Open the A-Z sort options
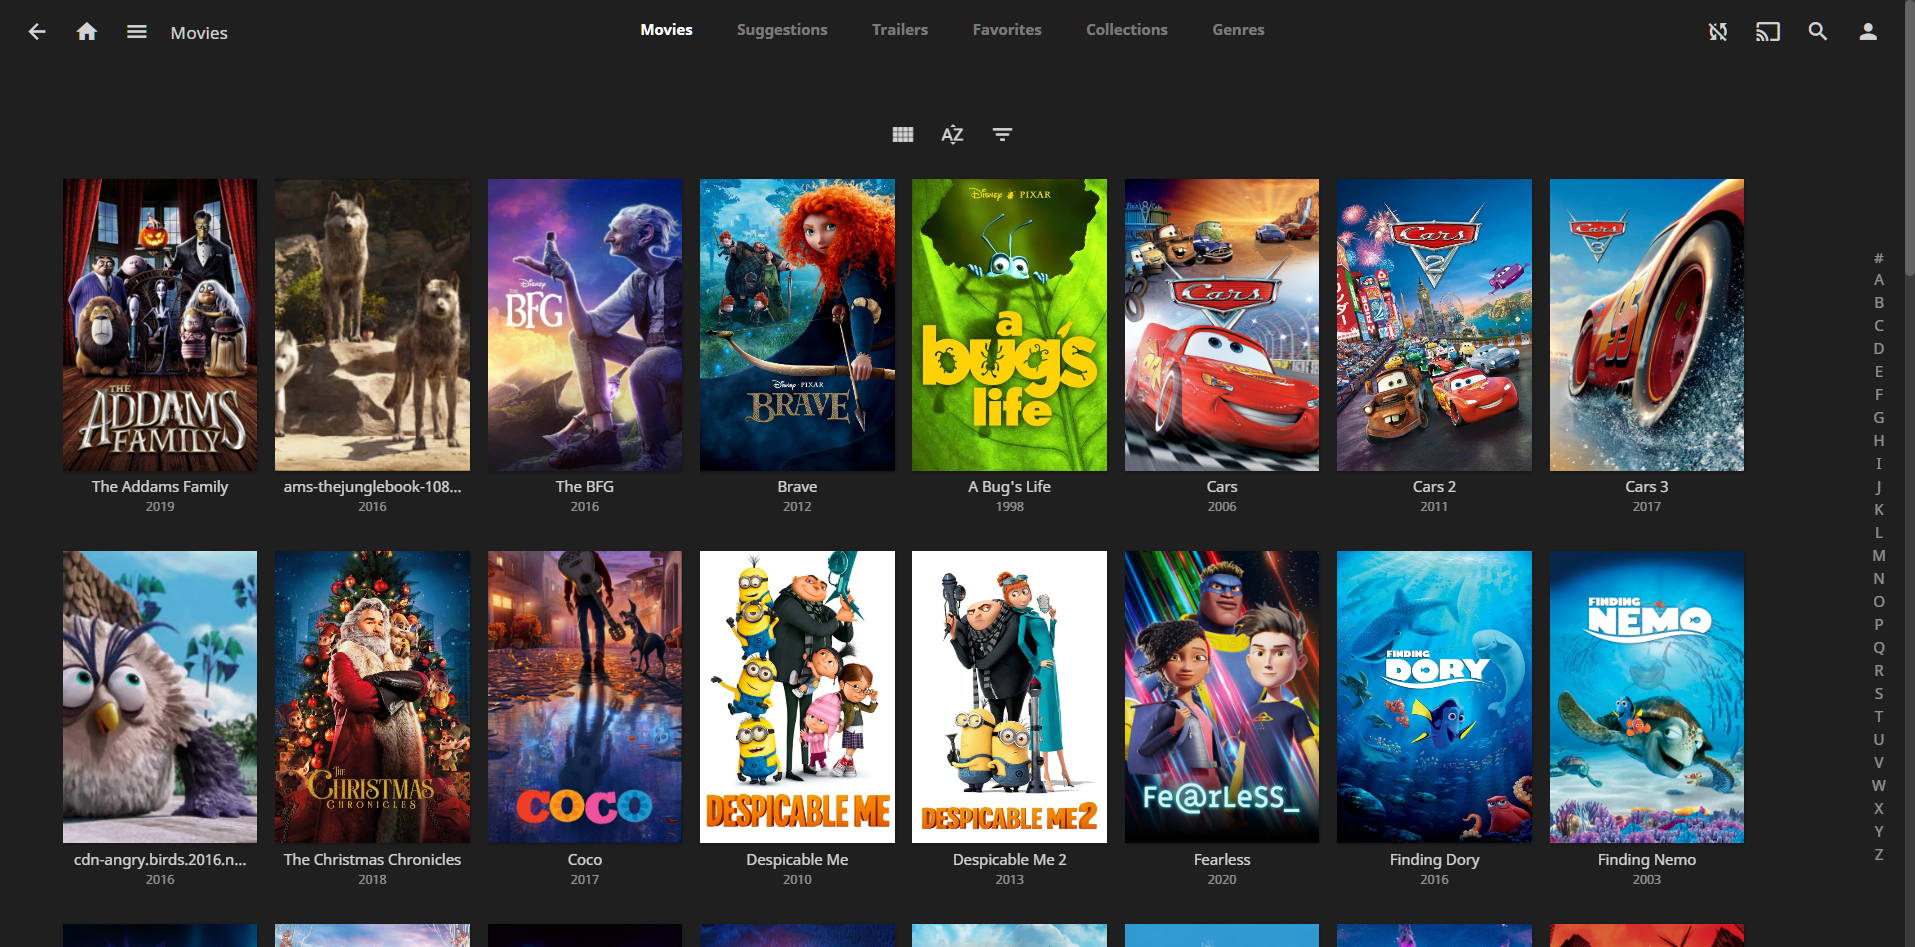Image resolution: width=1915 pixels, height=947 pixels. click(952, 134)
